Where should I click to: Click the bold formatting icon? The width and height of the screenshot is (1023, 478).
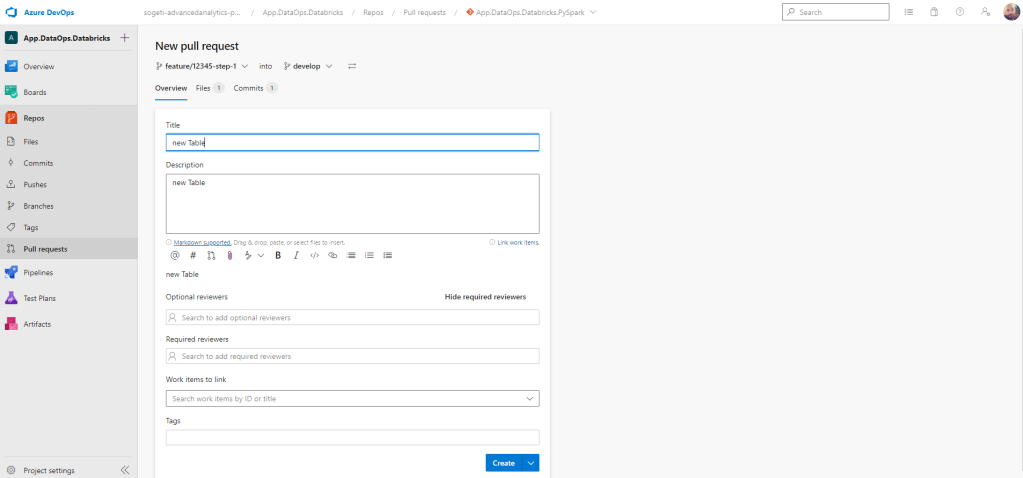click(x=278, y=255)
